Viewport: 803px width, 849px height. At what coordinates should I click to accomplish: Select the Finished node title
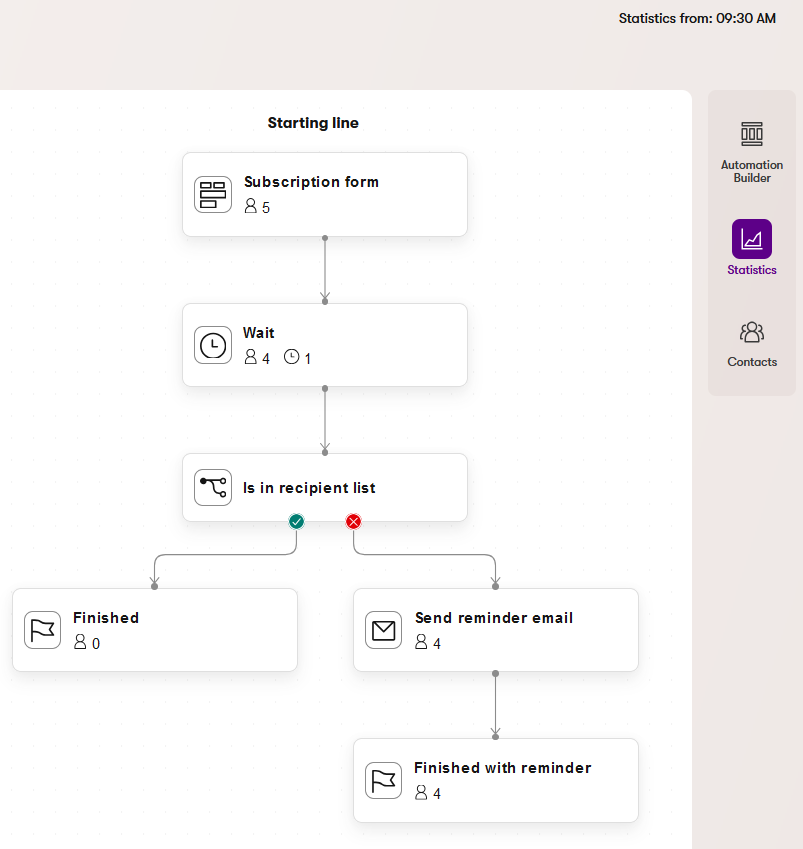pyautogui.click(x=106, y=618)
